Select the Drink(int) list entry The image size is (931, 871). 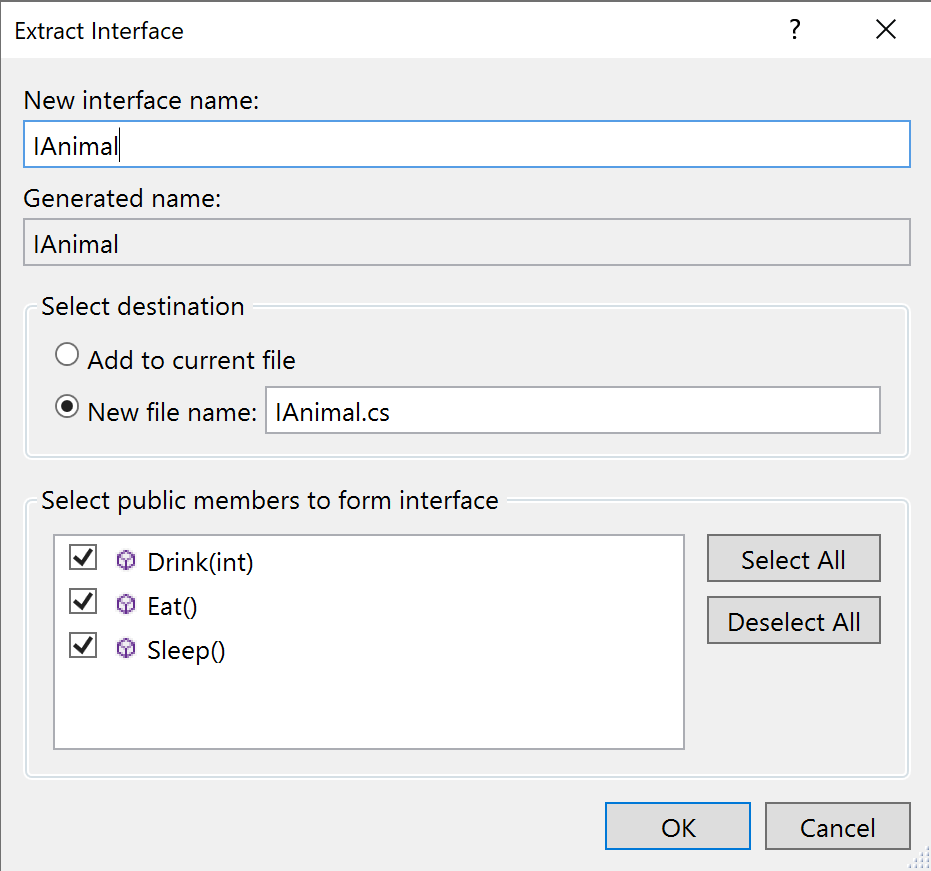tap(200, 562)
